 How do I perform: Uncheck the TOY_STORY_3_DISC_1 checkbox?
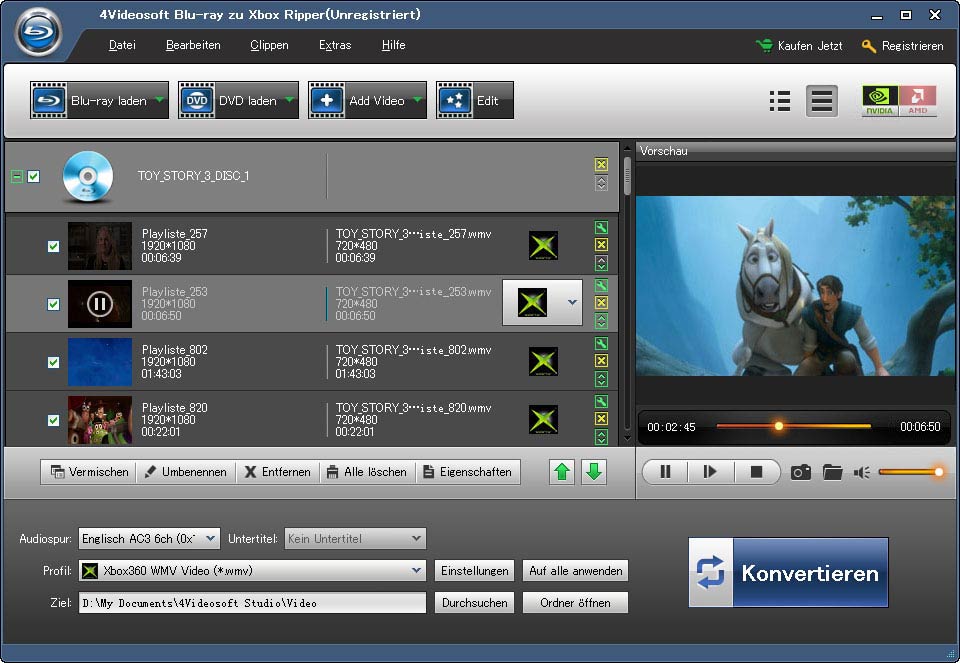[34, 177]
